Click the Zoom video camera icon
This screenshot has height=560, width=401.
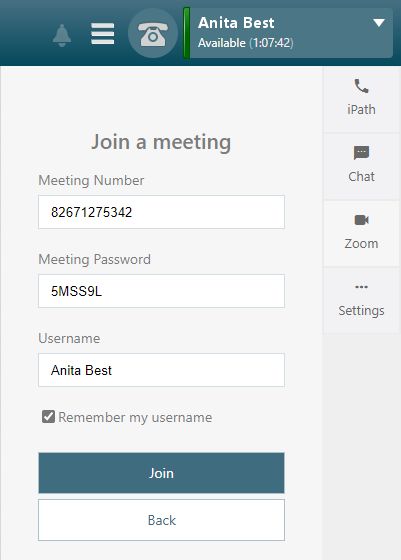tap(361, 220)
